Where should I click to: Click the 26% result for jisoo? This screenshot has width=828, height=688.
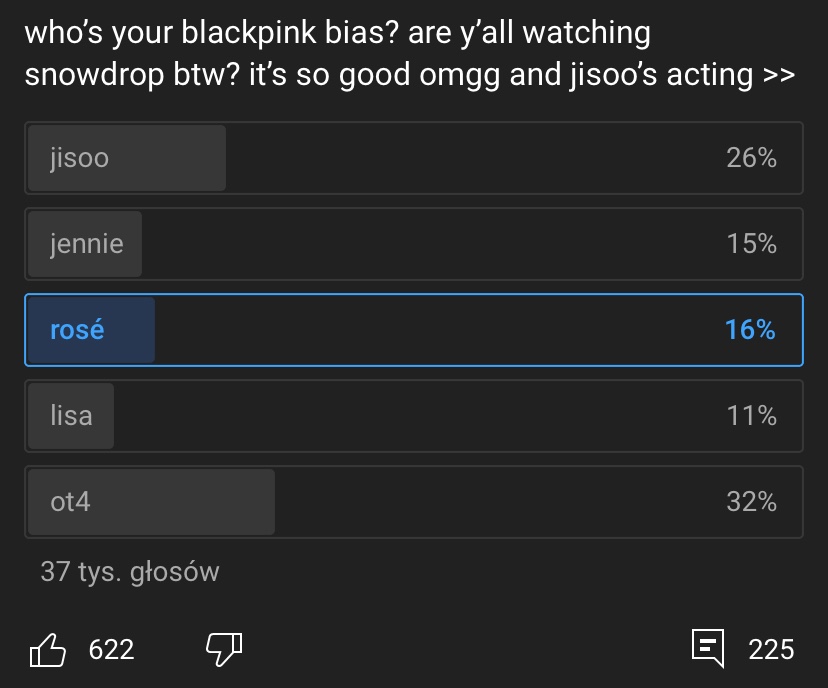pos(751,158)
